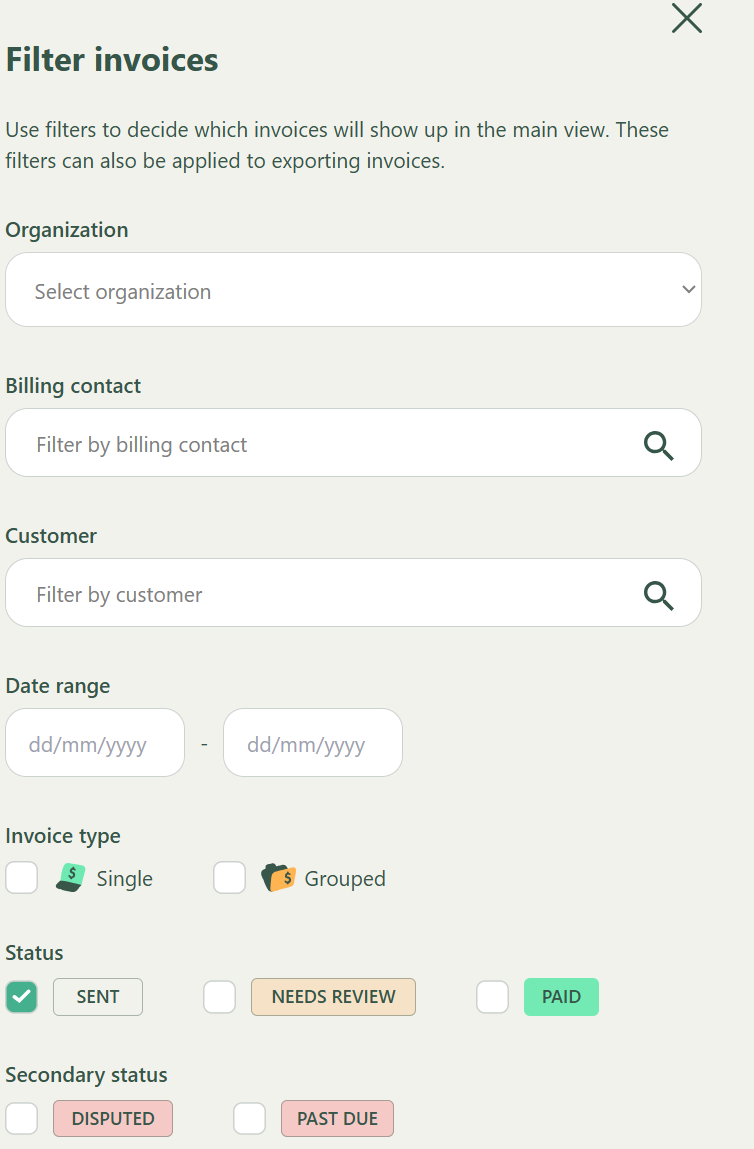Image resolution: width=754 pixels, height=1149 pixels.
Task: Click the billing contact search icon
Action: click(x=658, y=445)
